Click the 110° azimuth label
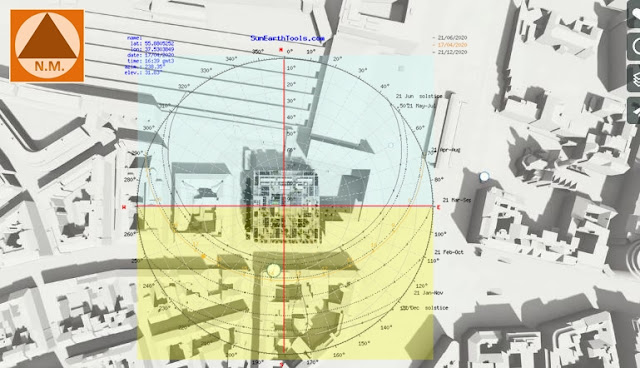Viewport: 640px width, 368px height. (x=433, y=261)
